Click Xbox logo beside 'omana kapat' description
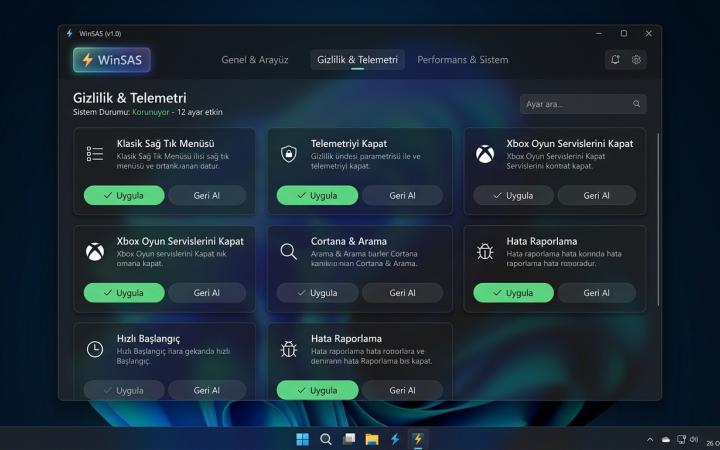720x450 pixels. [x=95, y=252]
